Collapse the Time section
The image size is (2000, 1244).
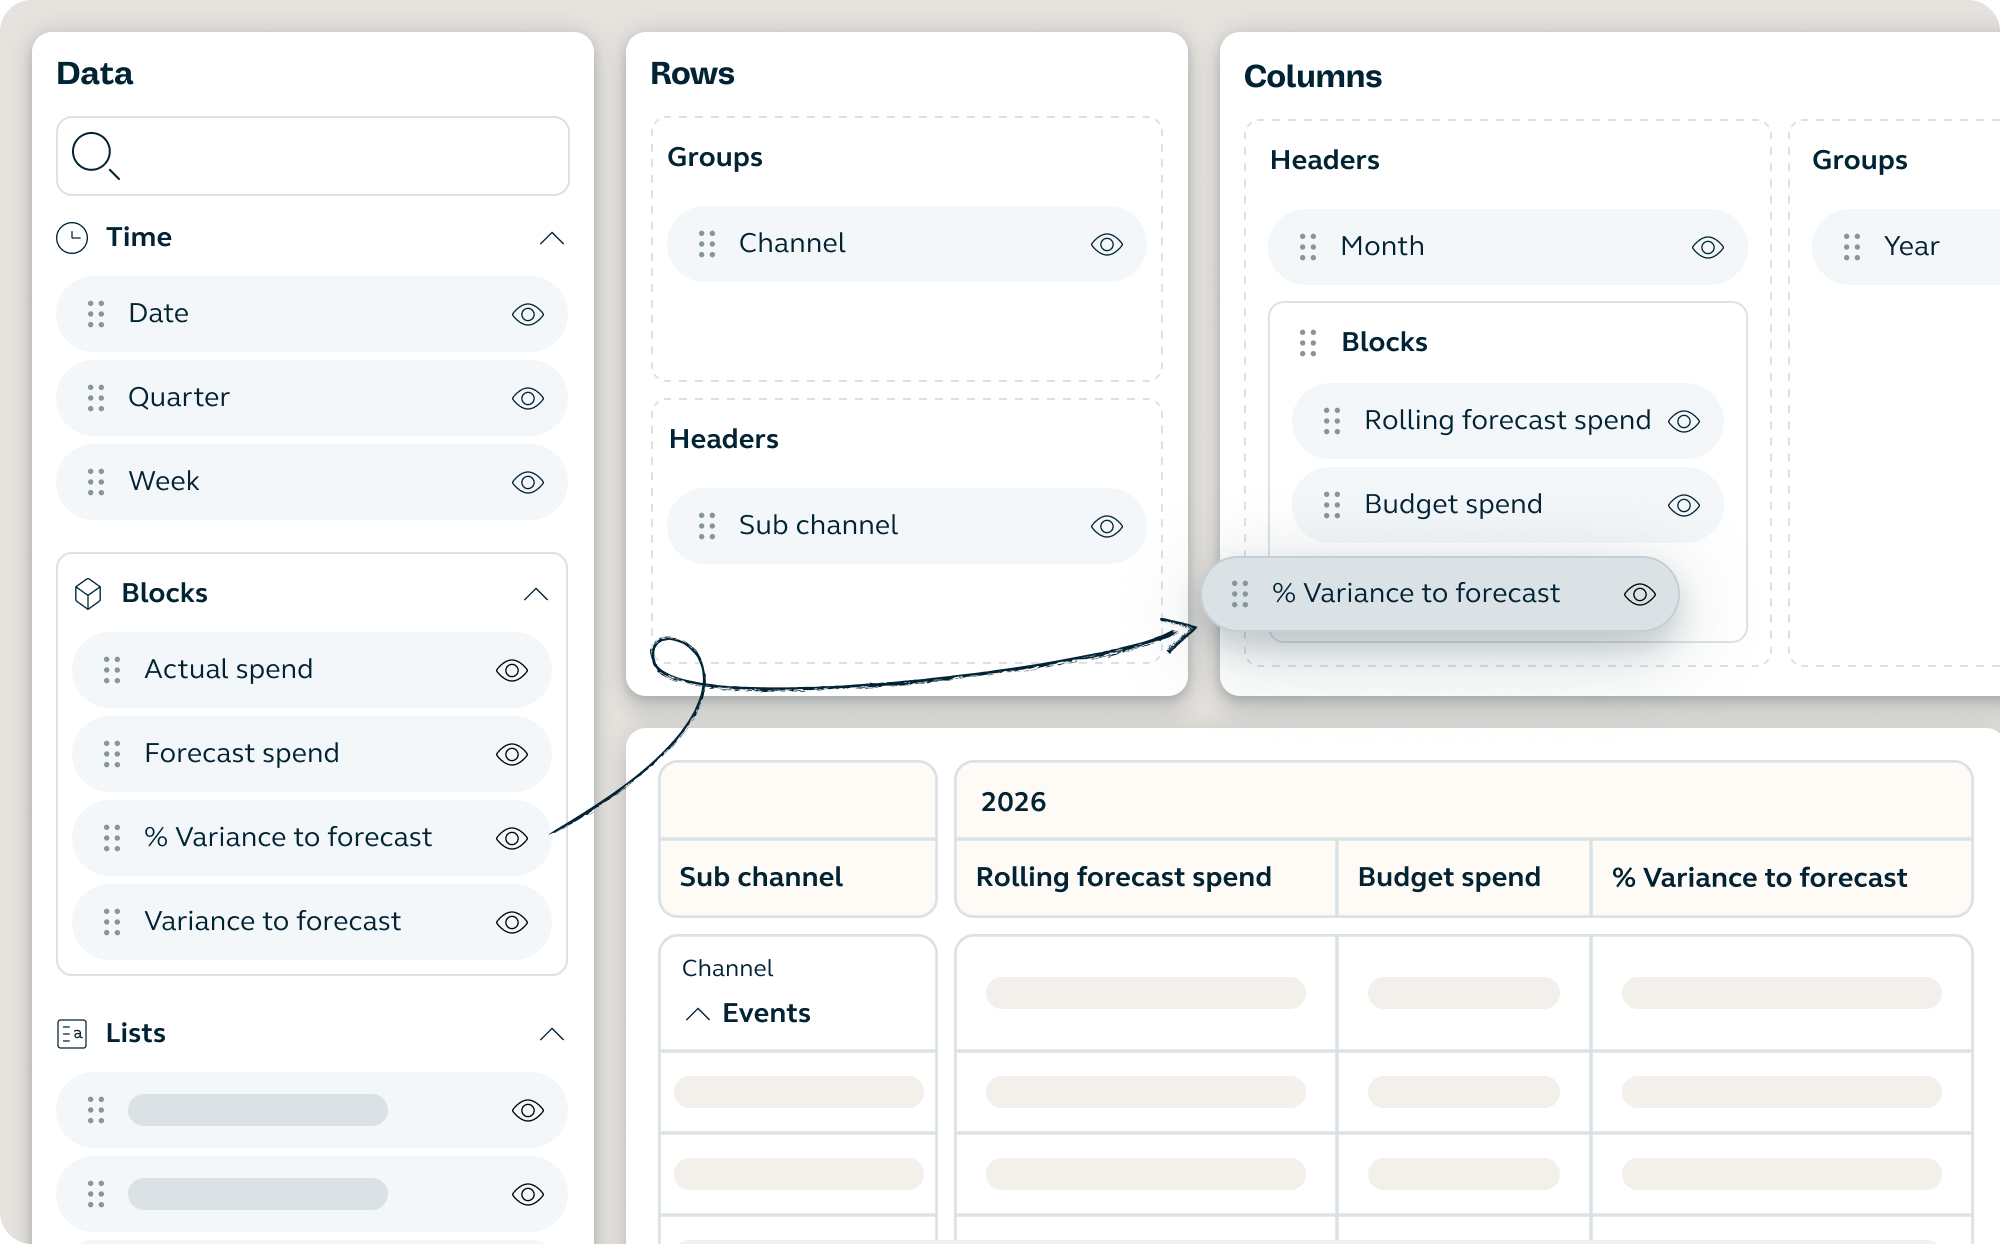click(553, 238)
